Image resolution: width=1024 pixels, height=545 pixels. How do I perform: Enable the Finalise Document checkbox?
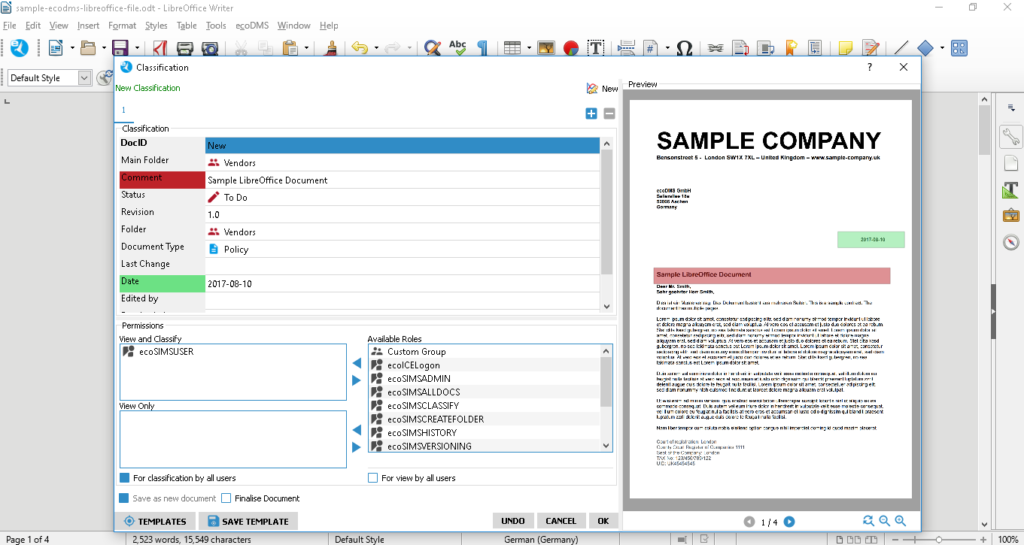point(226,498)
